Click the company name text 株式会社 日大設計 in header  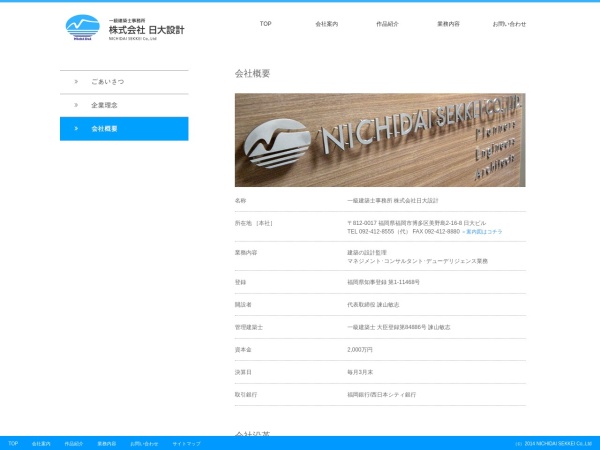(x=147, y=30)
